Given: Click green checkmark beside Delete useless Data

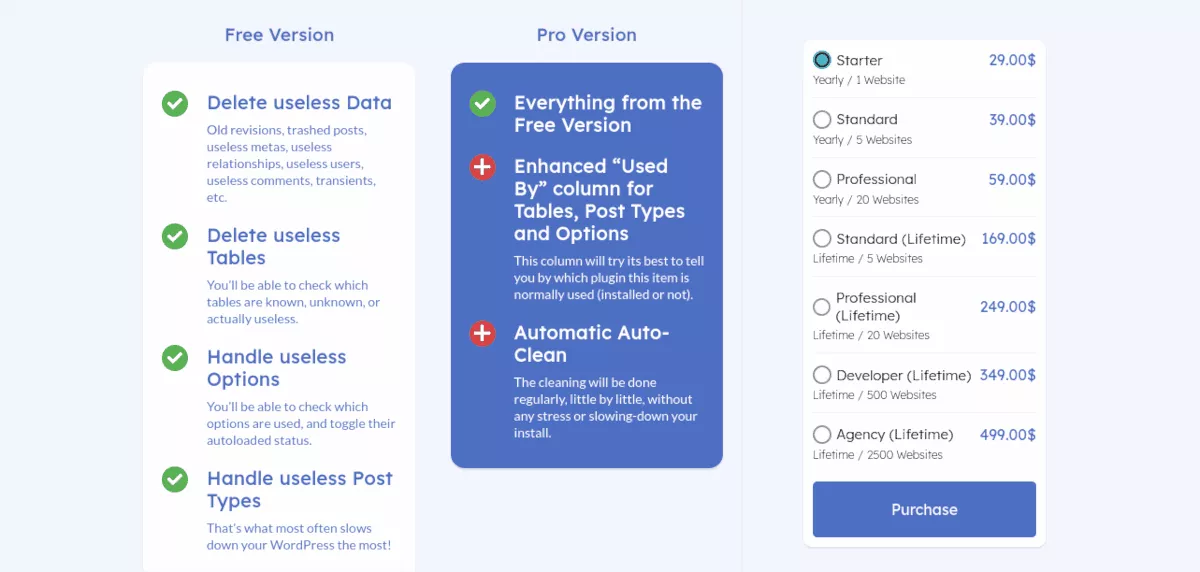Looking at the screenshot, I should click(175, 103).
